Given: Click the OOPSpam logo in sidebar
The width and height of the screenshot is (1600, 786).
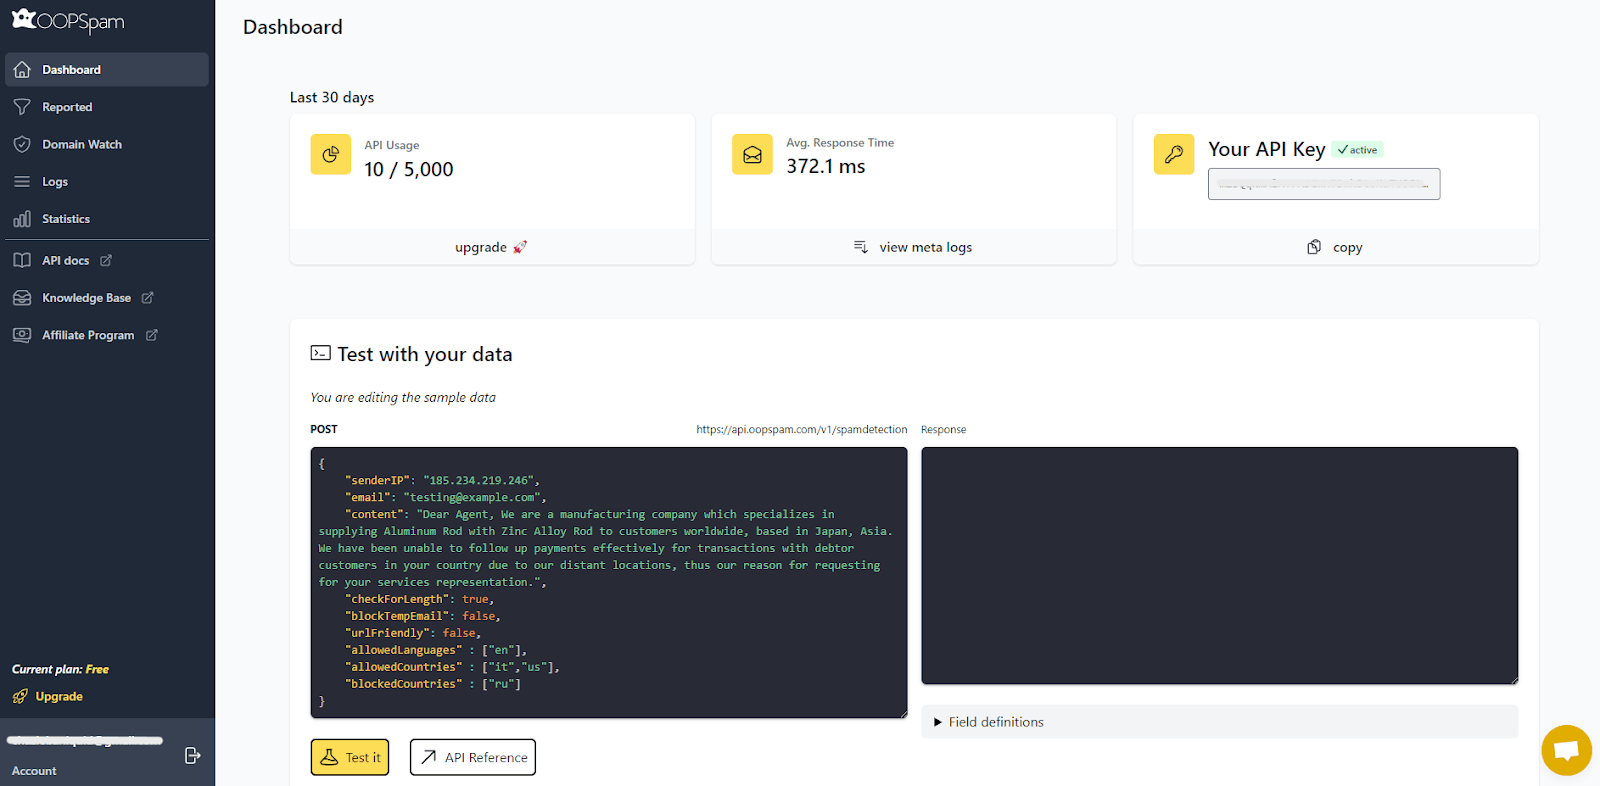Looking at the screenshot, I should [68, 21].
